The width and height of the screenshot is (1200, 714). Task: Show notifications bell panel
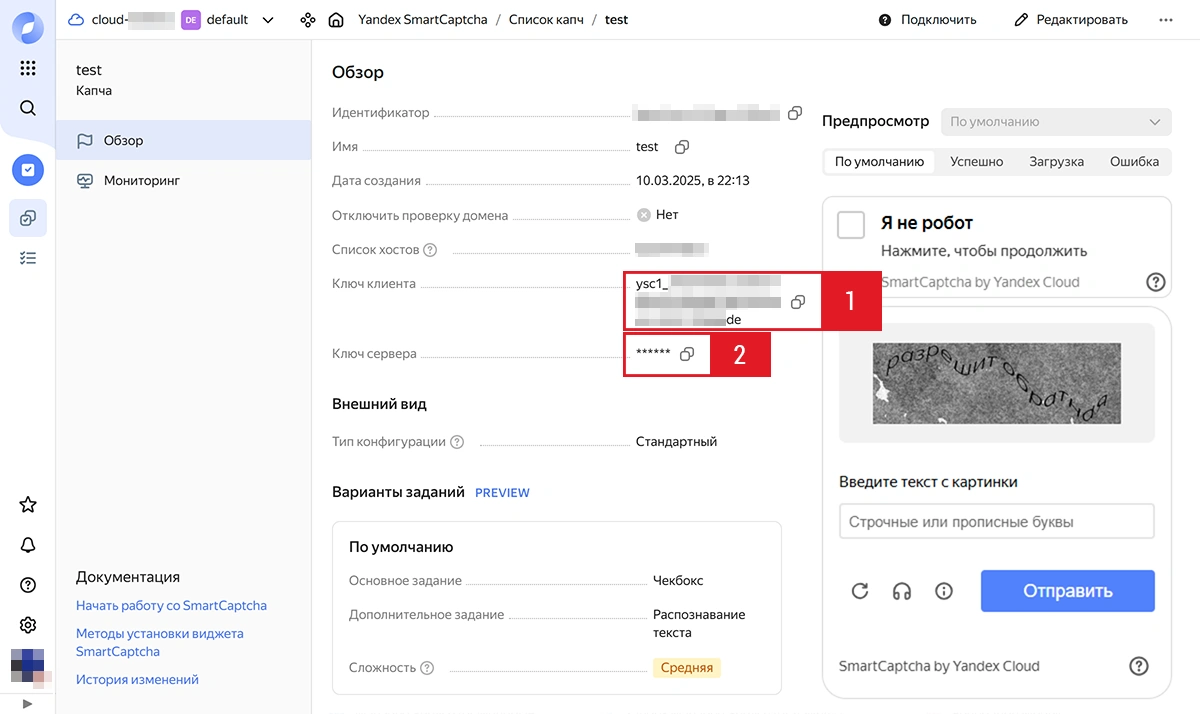pos(28,545)
